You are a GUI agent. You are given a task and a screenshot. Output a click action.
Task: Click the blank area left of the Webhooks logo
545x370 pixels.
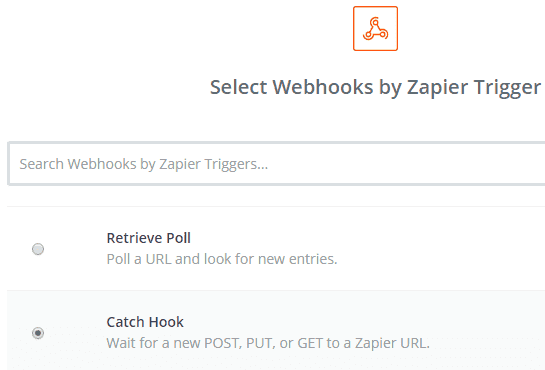174,28
